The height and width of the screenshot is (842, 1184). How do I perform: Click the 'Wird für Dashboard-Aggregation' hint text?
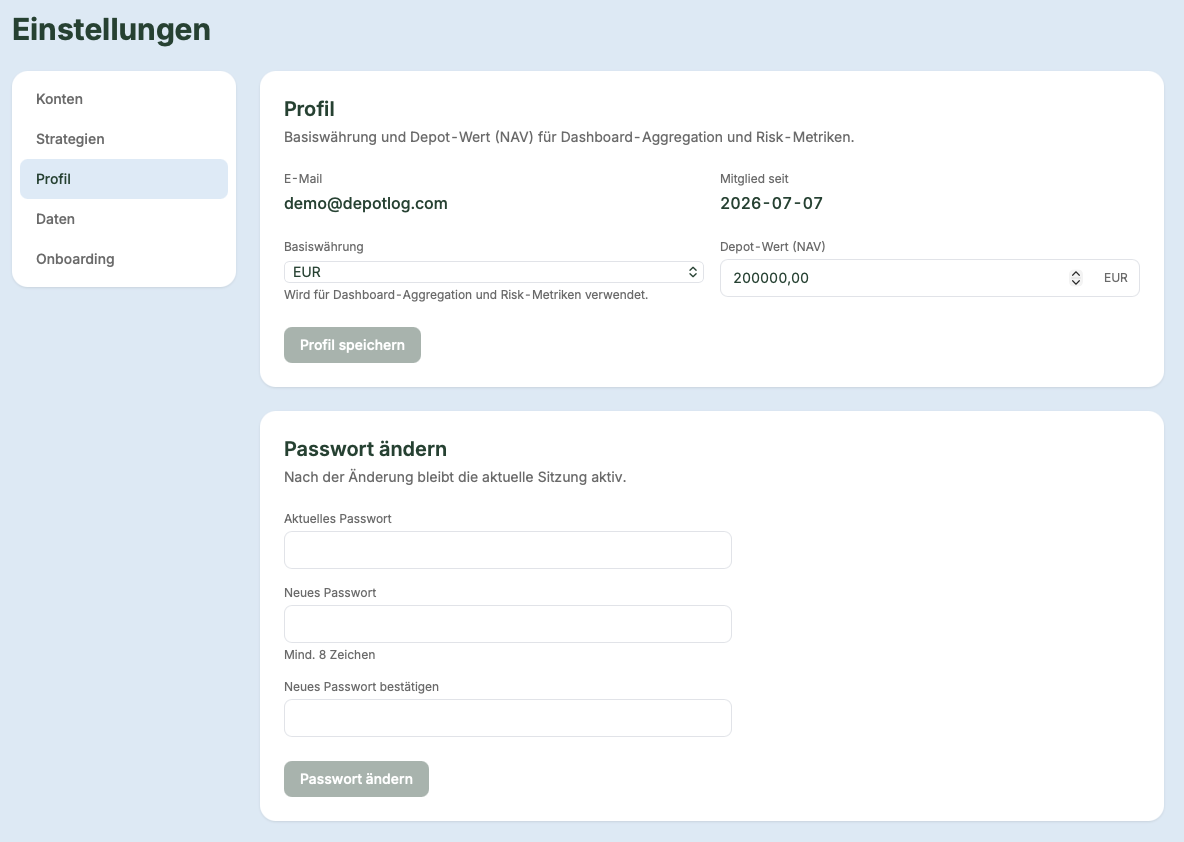(x=466, y=295)
